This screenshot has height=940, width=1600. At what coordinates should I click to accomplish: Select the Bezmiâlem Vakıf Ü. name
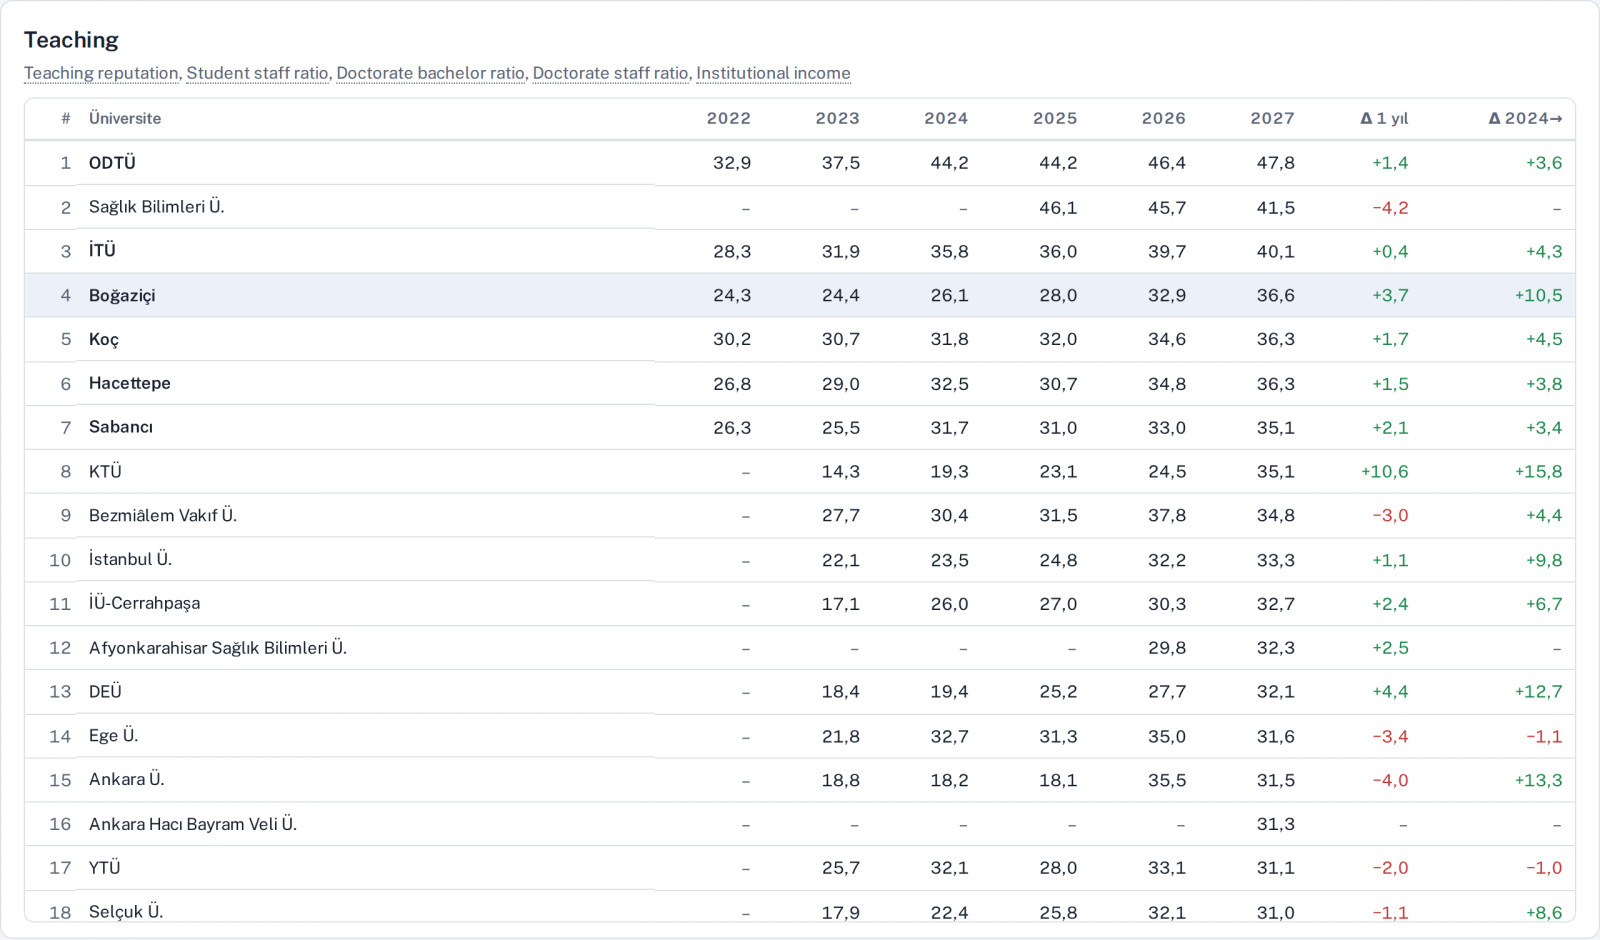click(x=163, y=515)
